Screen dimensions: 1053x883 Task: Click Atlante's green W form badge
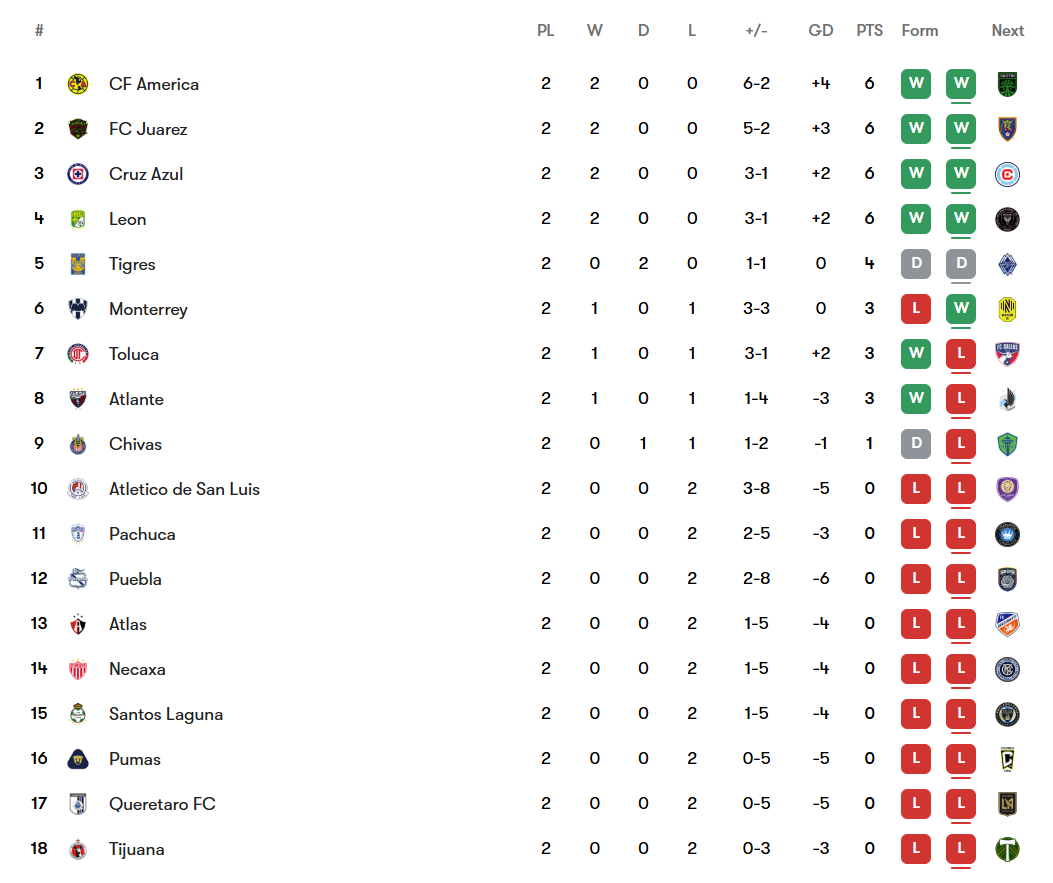point(916,399)
